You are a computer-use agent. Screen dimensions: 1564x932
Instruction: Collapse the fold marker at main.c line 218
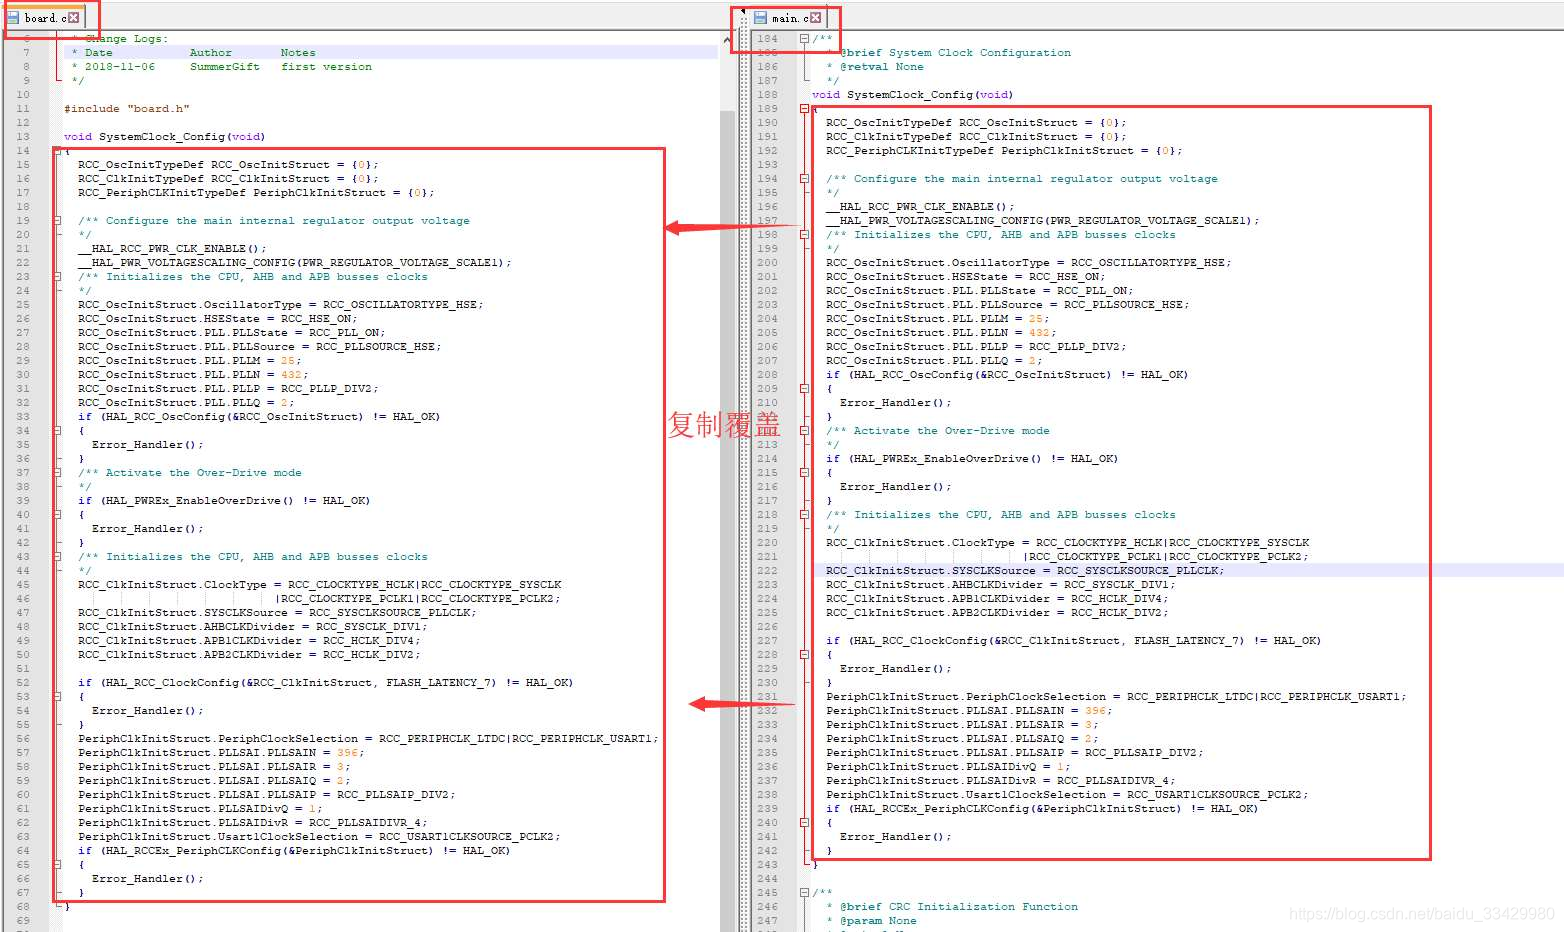pos(804,514)
